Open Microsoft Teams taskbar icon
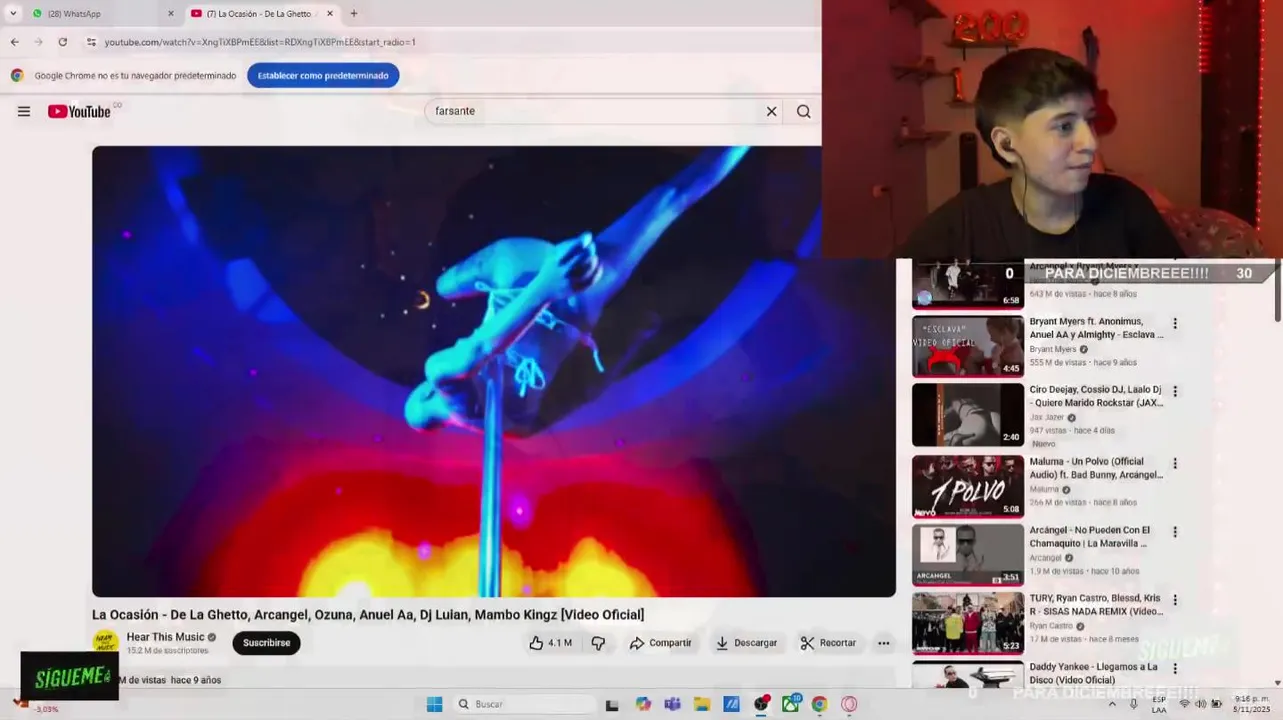Screen dimensions: 1283x720 (672, 704)
